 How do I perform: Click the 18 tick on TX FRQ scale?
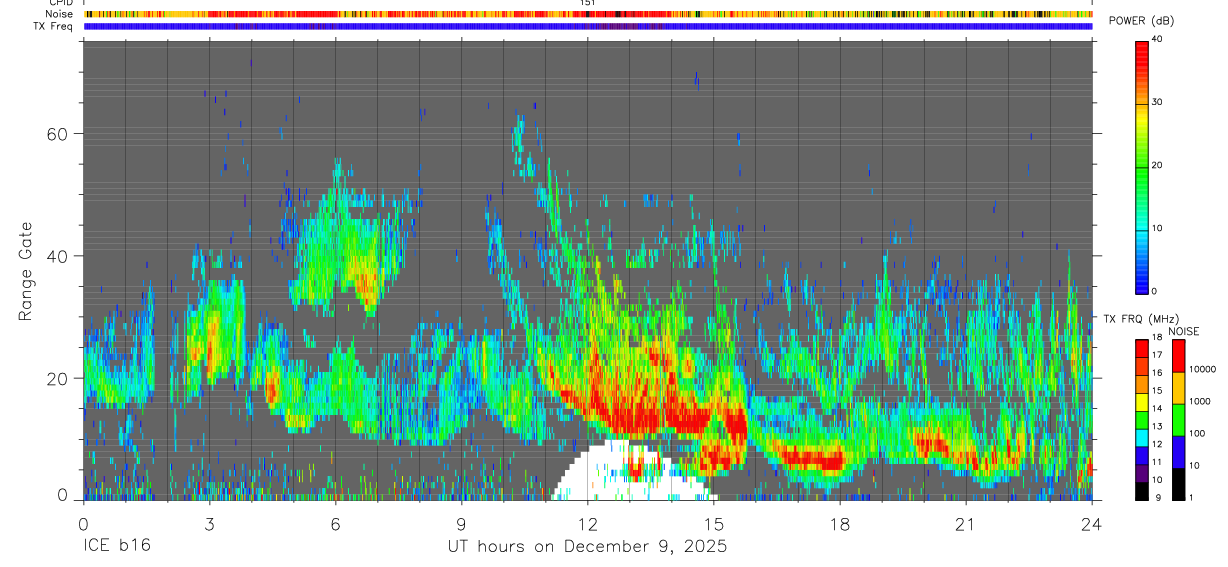point(1157,338)
